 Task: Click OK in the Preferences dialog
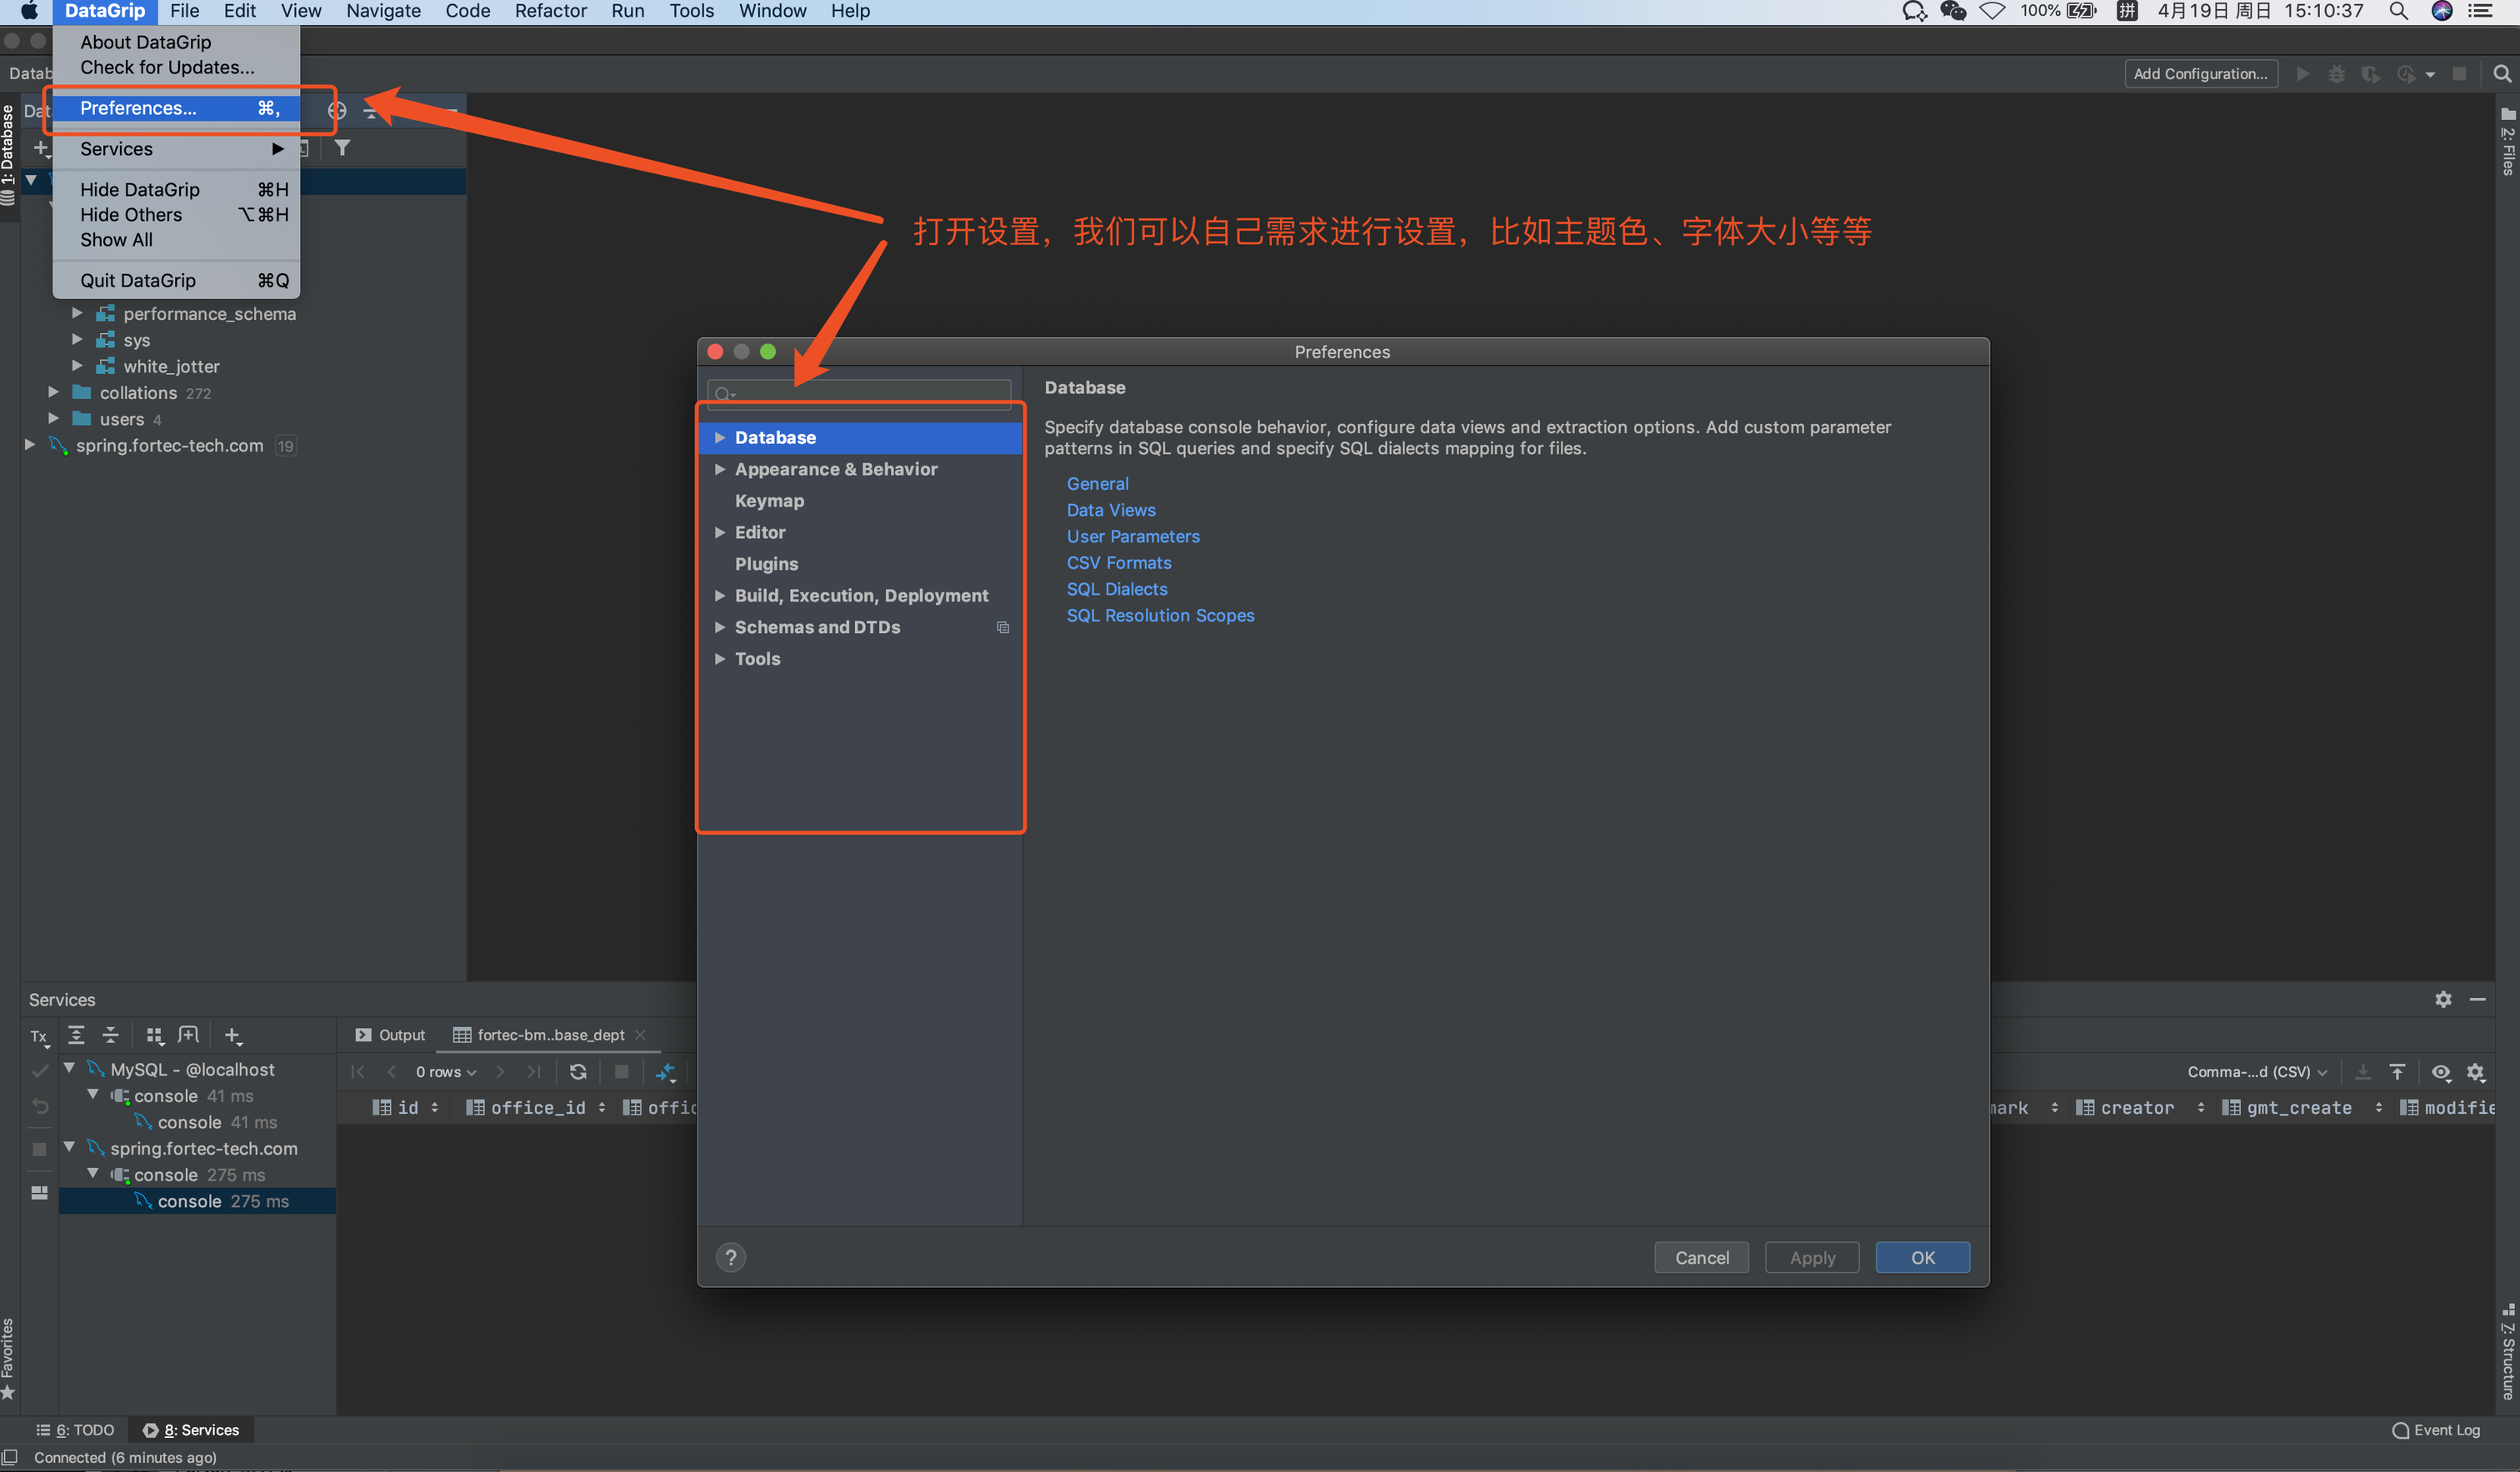(1922, 1257)
